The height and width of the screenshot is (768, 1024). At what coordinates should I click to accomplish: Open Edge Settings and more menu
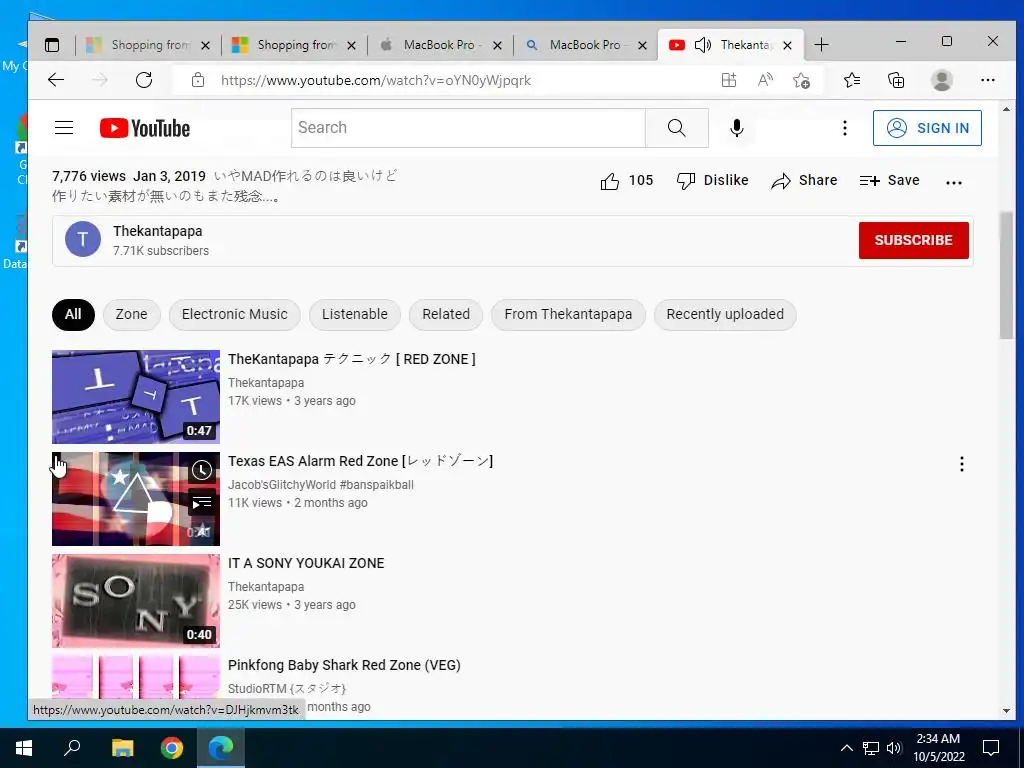tap(987, 80)
